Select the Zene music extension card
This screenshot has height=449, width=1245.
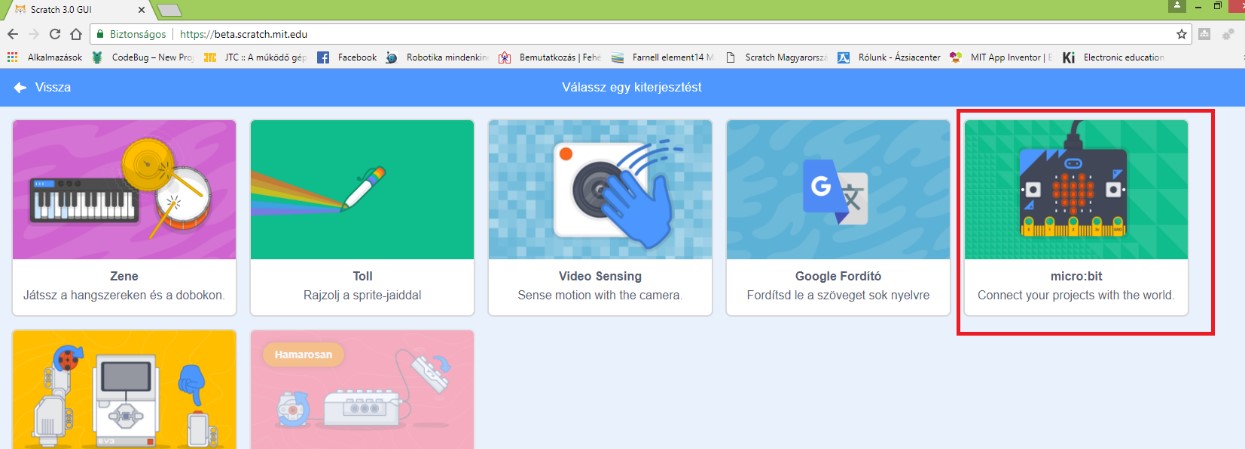pos(124,217)
